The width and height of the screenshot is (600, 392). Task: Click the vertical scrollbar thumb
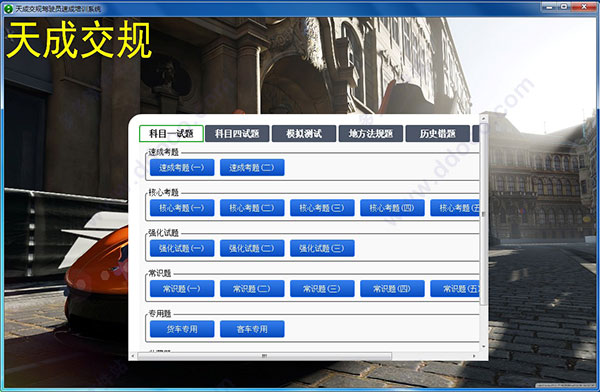(484, 215)
